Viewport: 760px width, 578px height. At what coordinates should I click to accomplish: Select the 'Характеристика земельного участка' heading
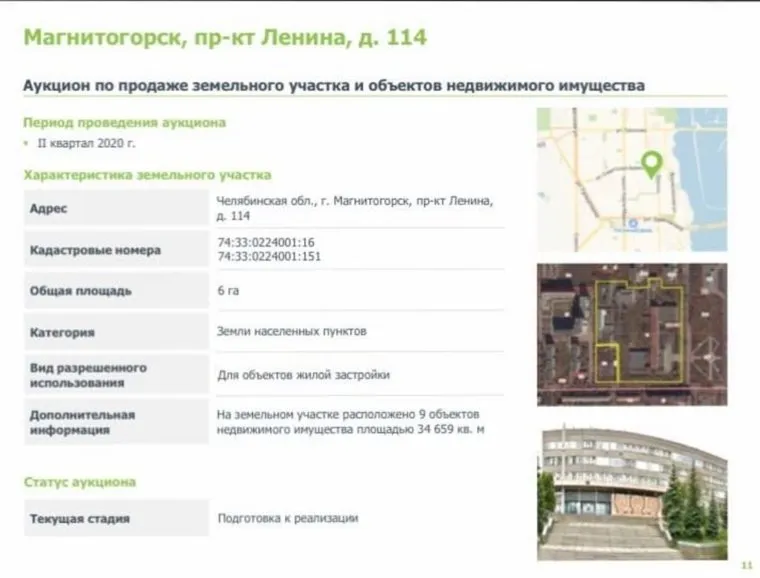(x=147, y=175)
